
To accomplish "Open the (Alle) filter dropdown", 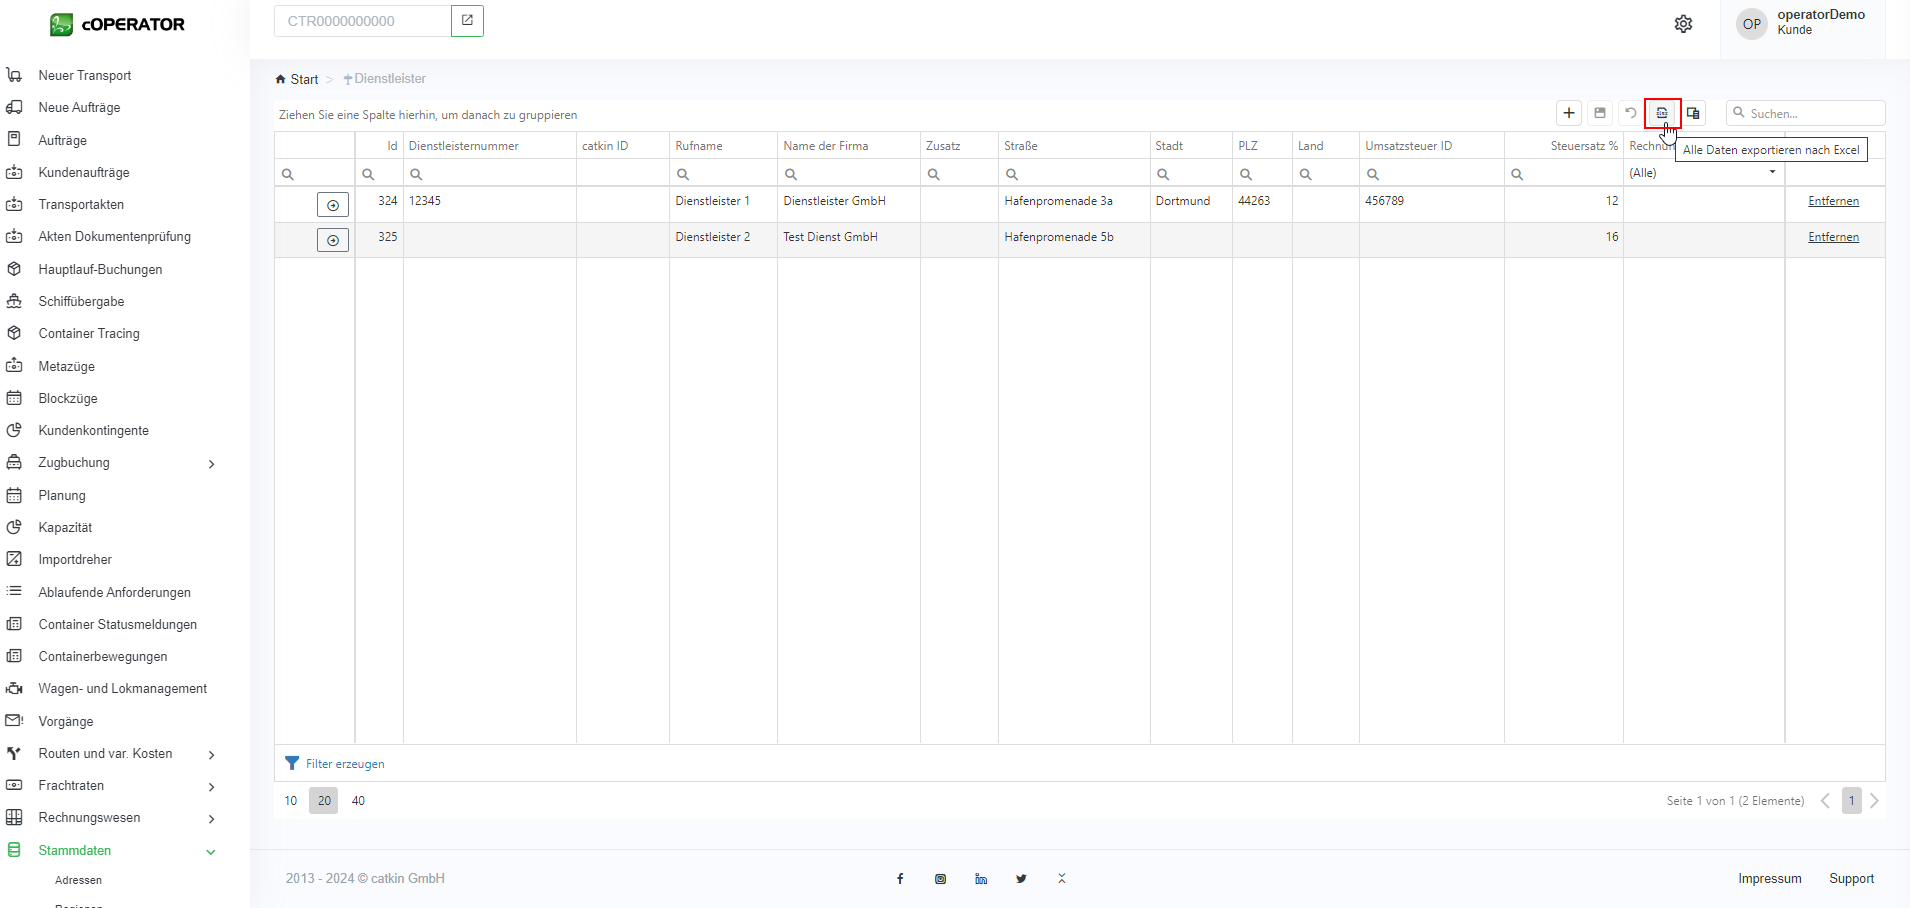I will (1703, 173).
